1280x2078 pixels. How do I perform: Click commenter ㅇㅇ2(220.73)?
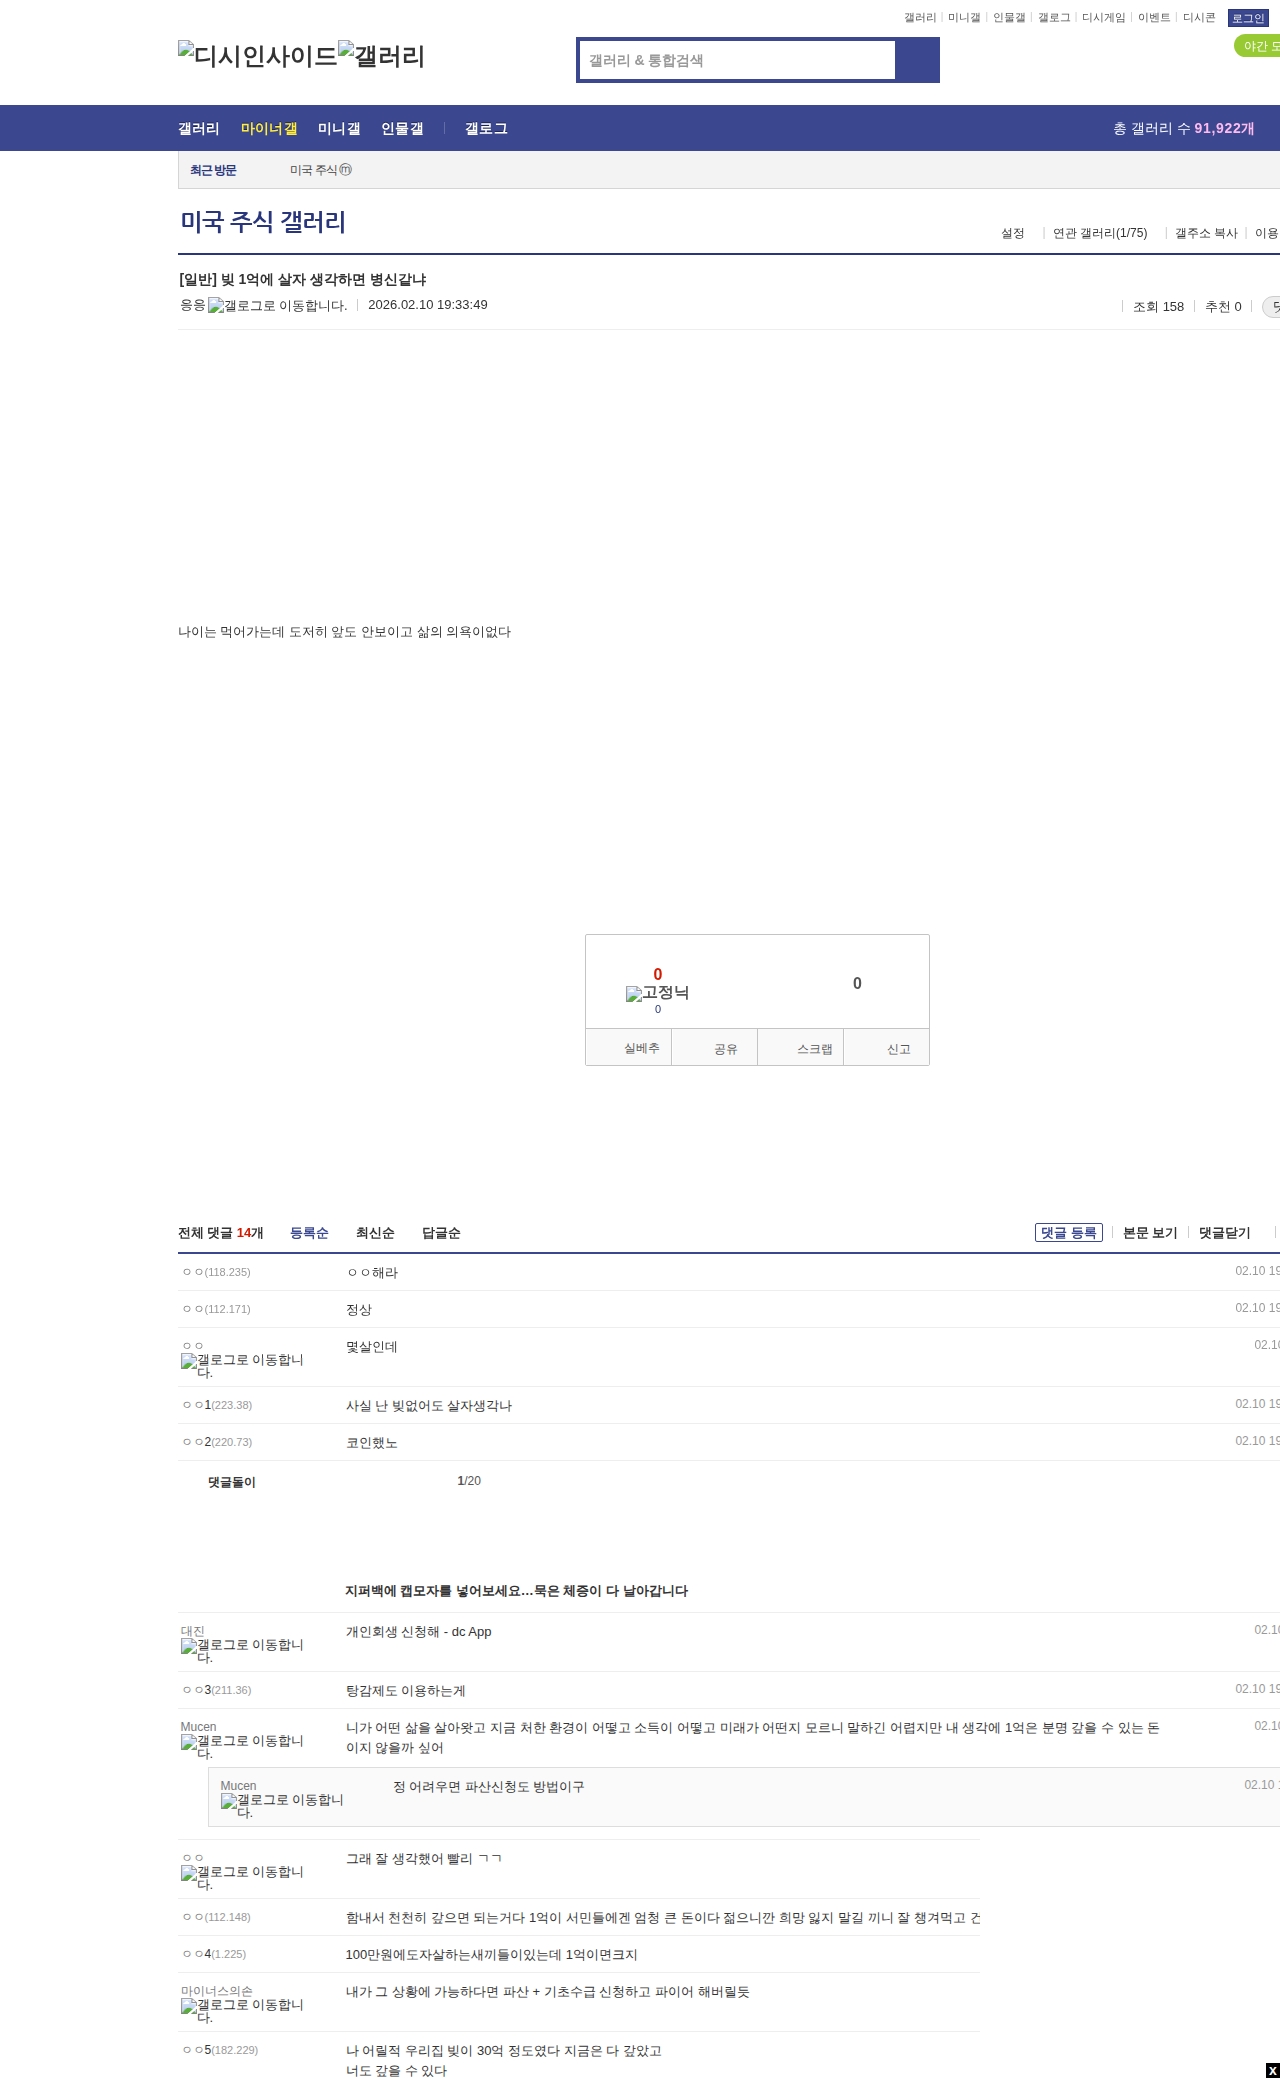pos(217,1442)
